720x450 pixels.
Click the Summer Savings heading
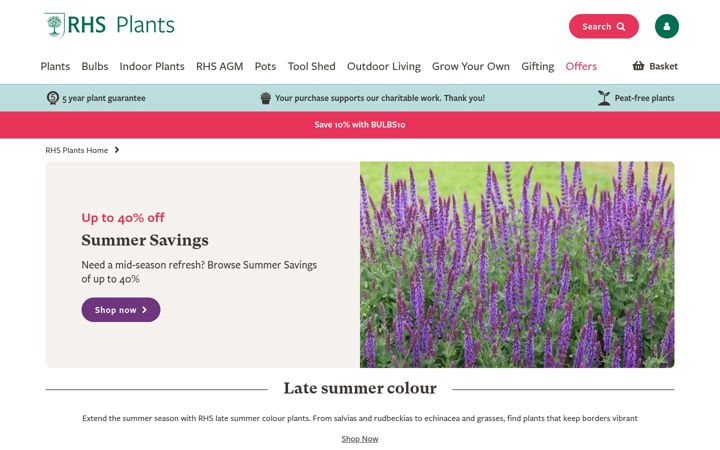point(145,240)
